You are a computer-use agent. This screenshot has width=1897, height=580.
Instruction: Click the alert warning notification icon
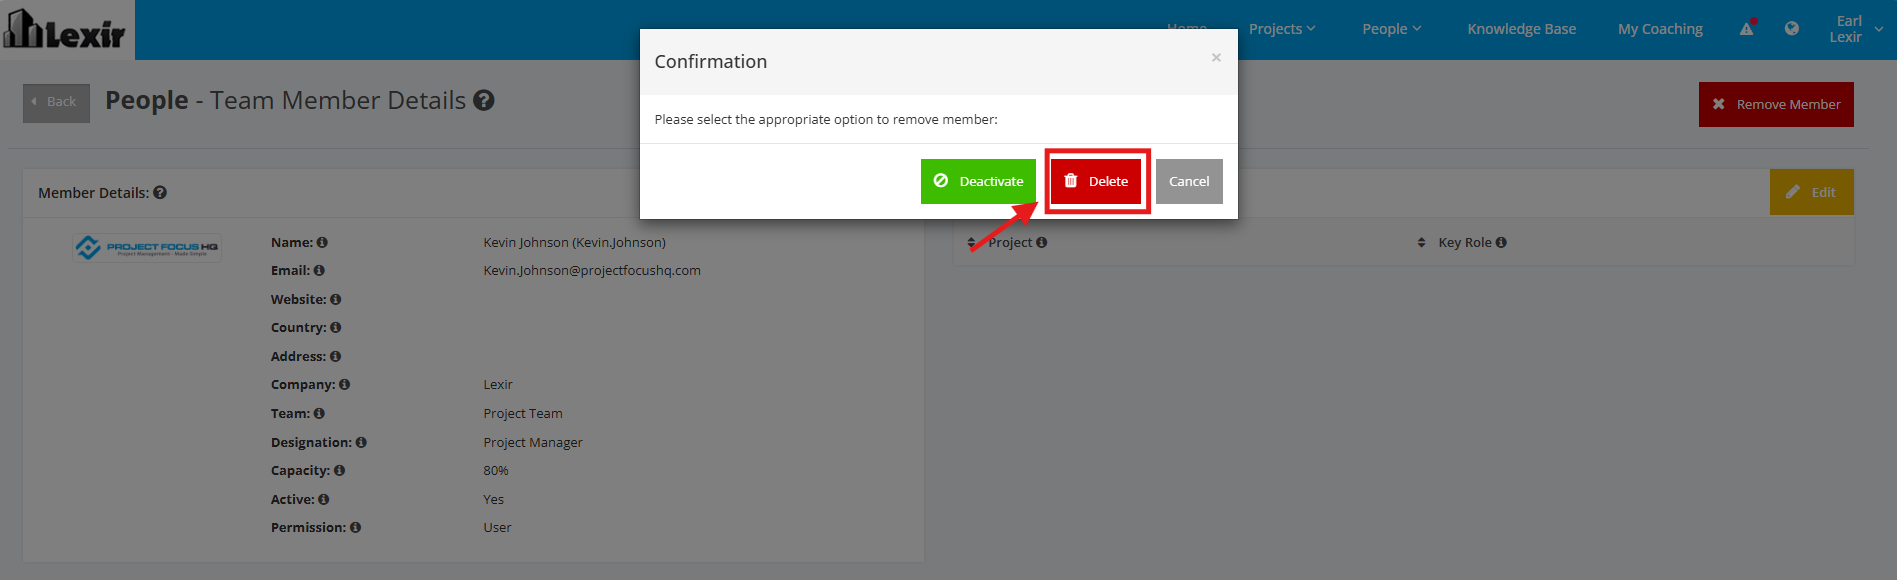pyautogui.click(x=1747, y=28)
